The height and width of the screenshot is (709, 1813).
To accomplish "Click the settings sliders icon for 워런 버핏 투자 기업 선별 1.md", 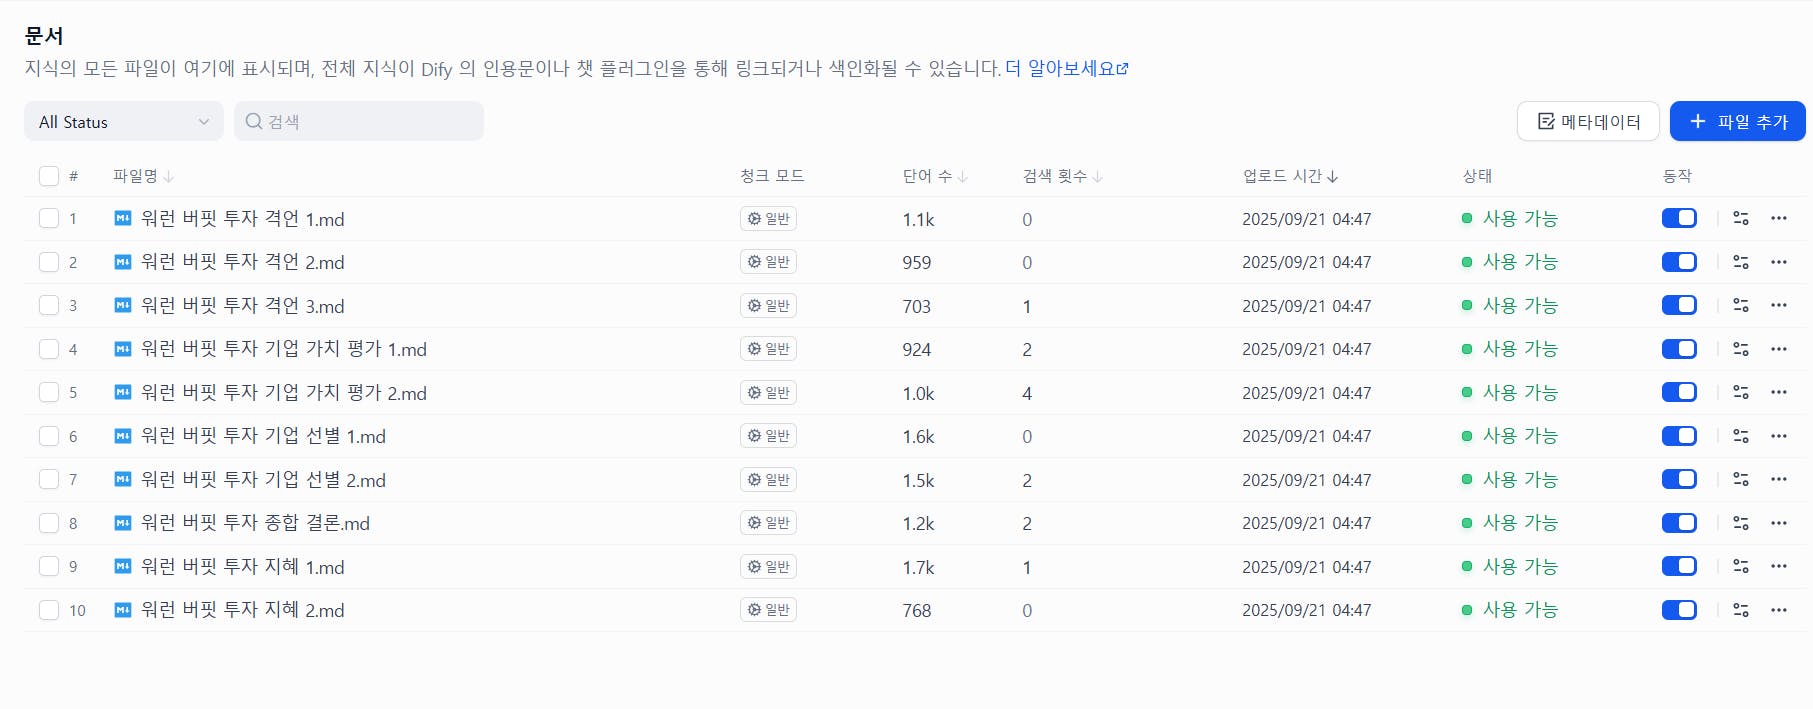I will (1741, 436).
